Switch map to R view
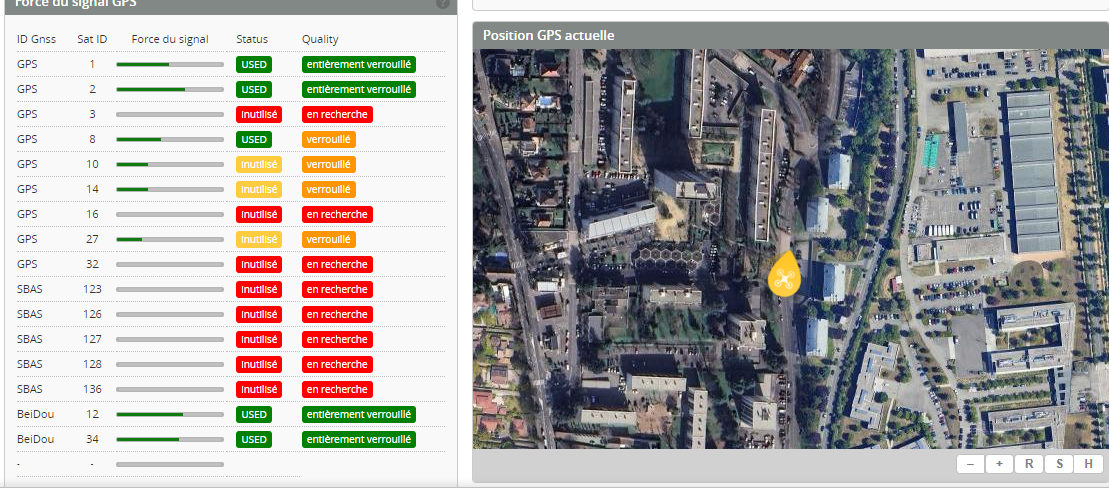Viewport: 1109px width, 488px height. click(x=1029, y=464)
